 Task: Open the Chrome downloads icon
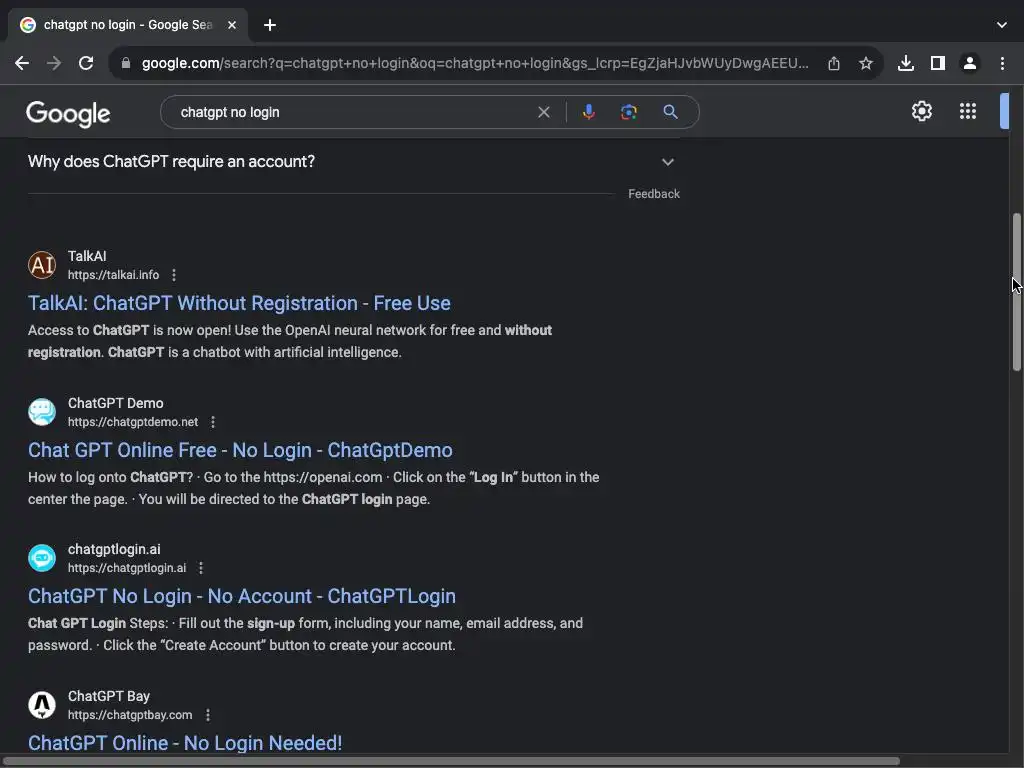[905, 63]
